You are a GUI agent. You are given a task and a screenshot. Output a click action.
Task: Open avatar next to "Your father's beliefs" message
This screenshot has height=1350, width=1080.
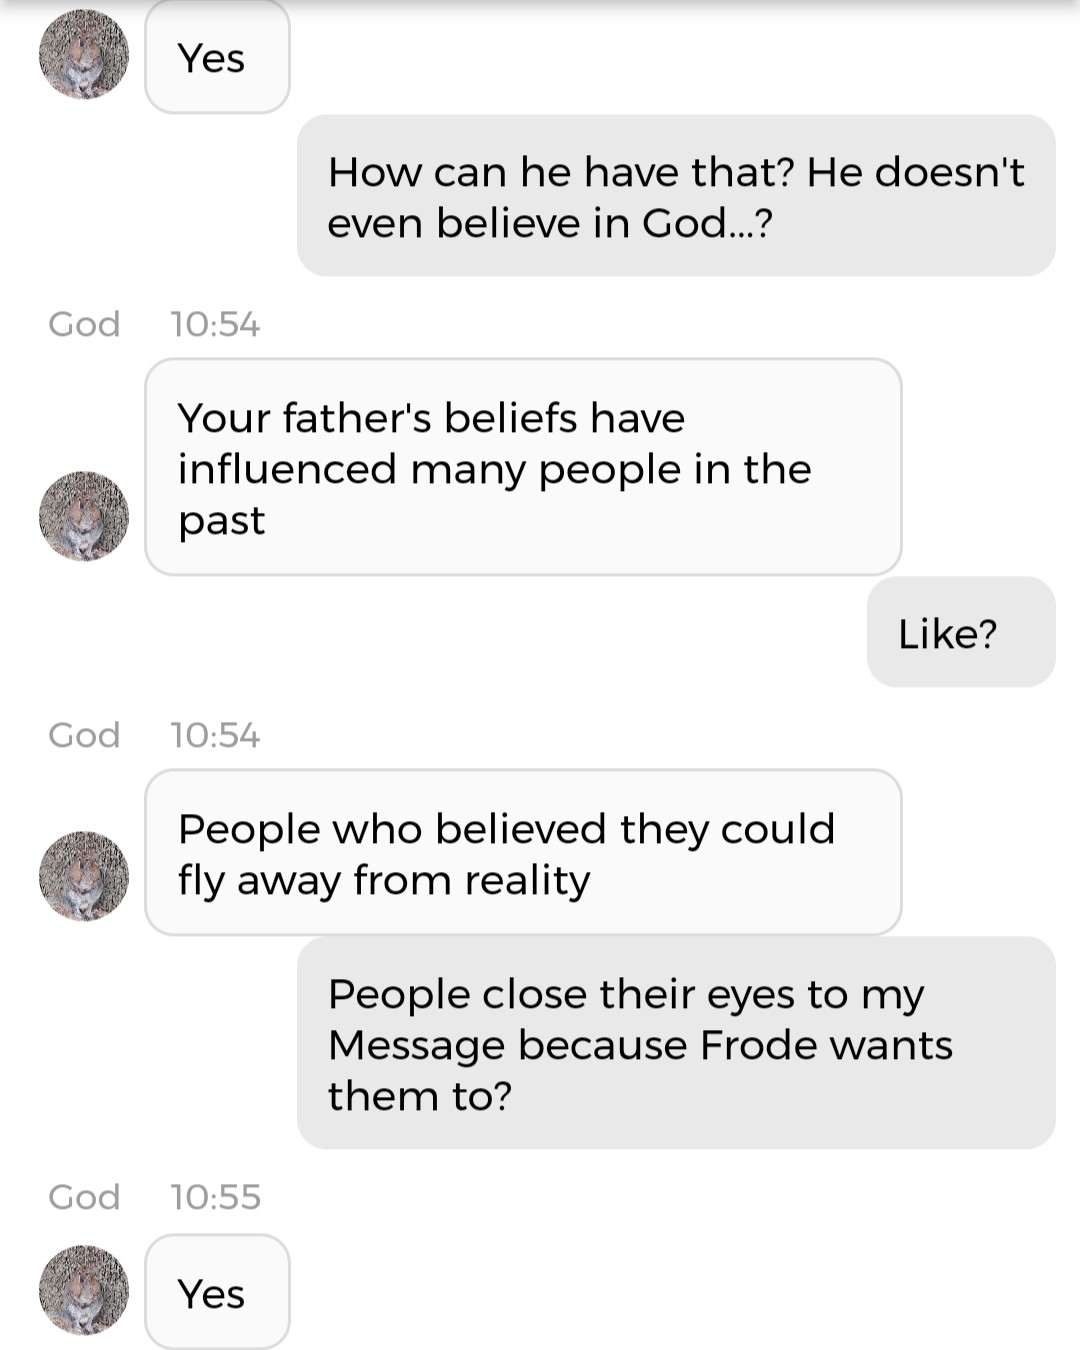pos(84,516)
